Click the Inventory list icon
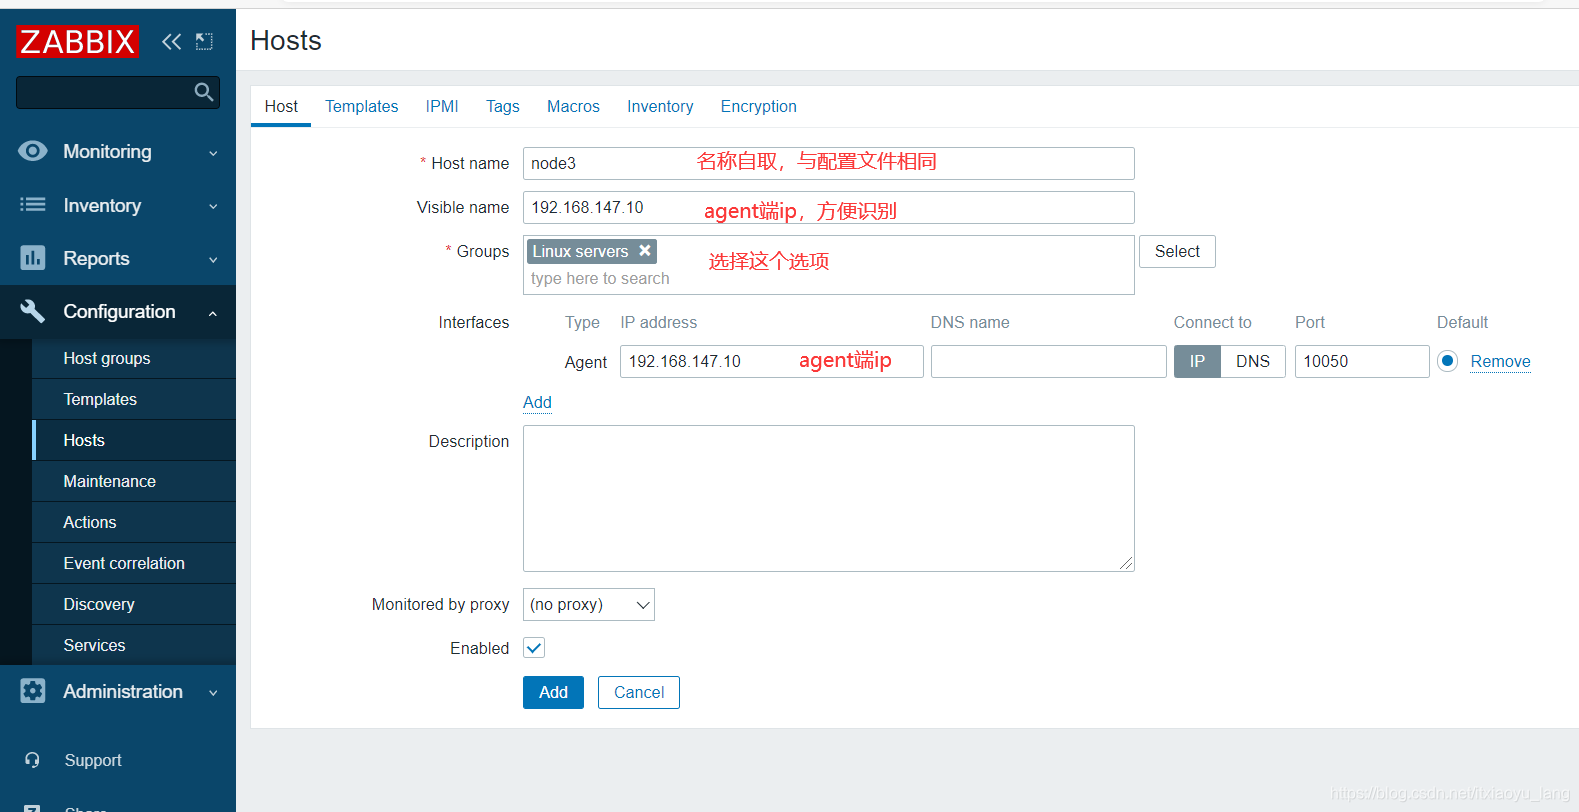Screen dimensions: 1579x812 33,205
